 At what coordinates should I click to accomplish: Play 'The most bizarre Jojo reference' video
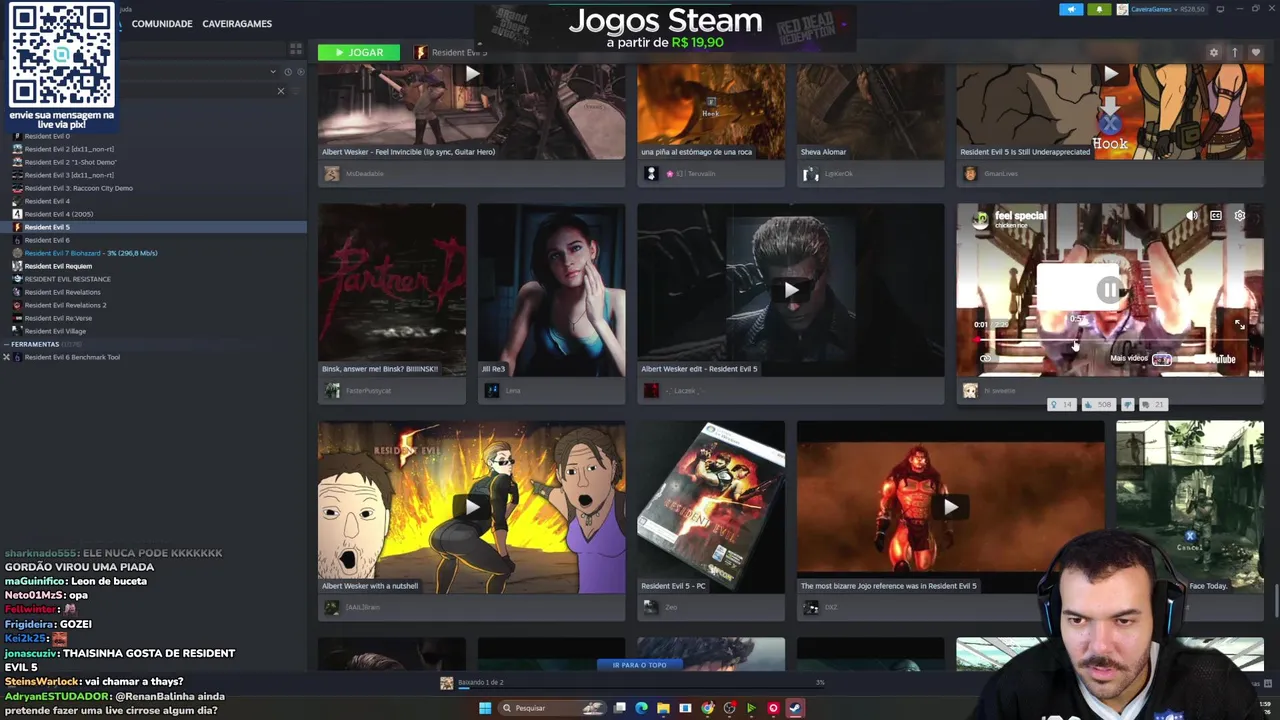click(950, 507)
